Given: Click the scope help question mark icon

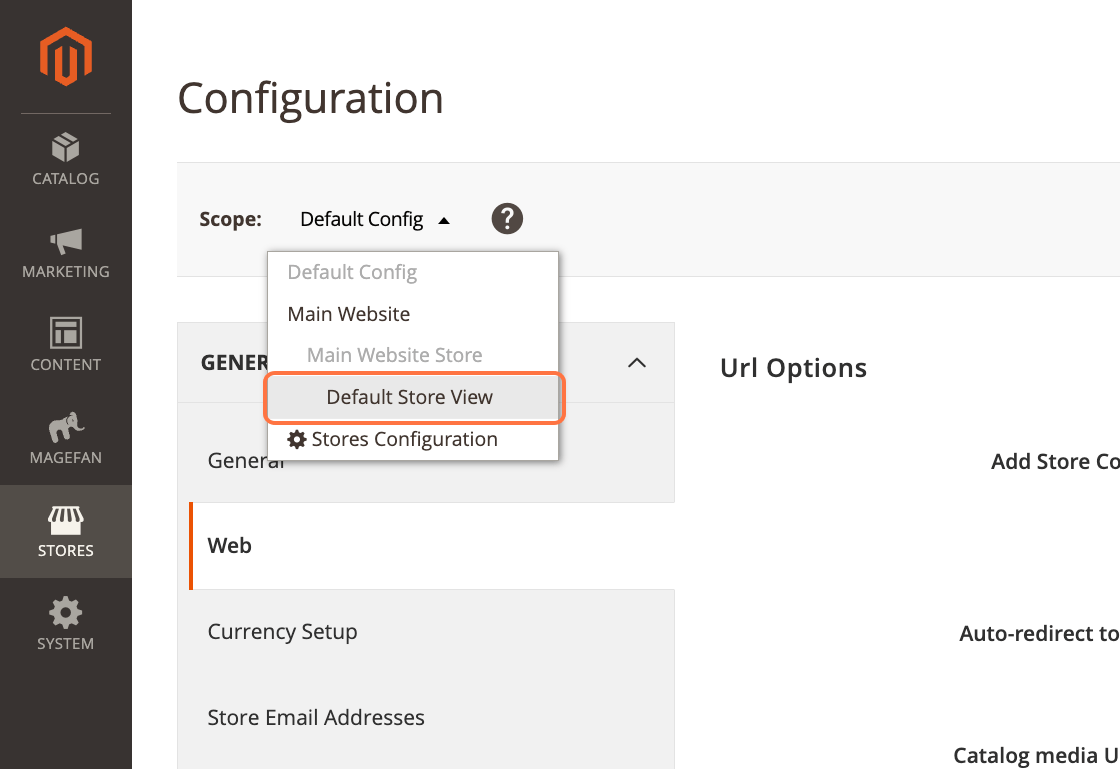Looking at the screenshot, I should [507, 218].
